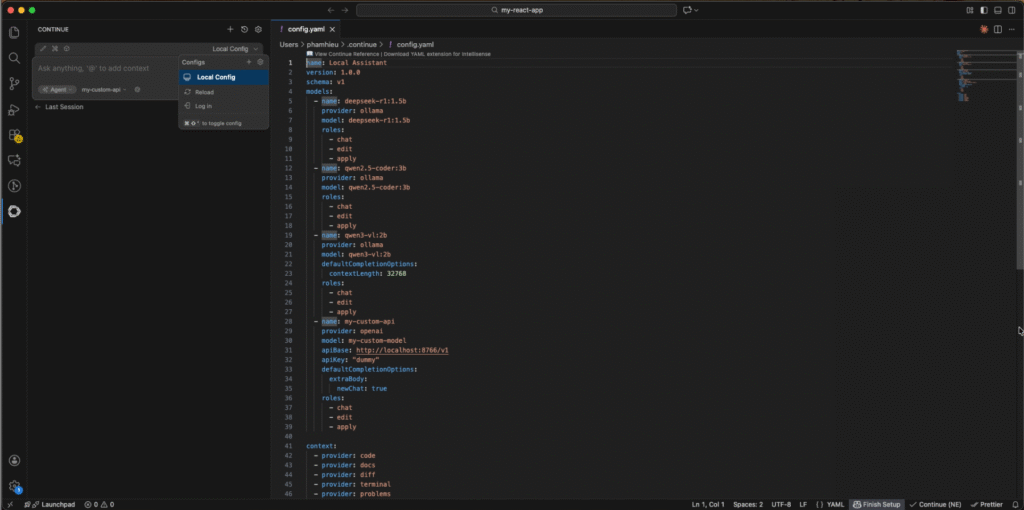
Task: Click the Finish Setup status bar button
Action: click(876, 504)
